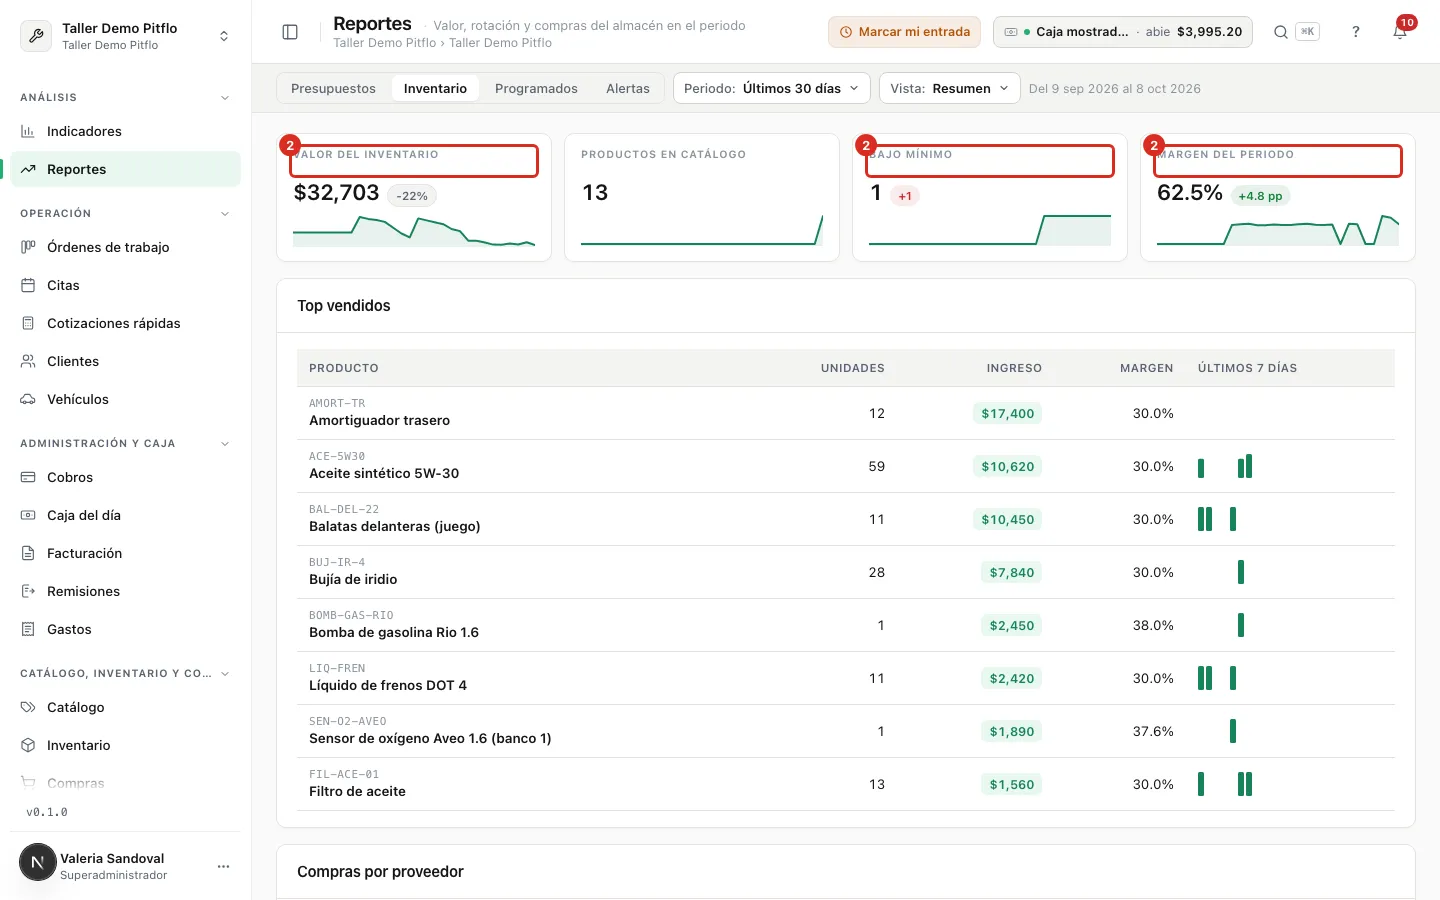Open the Alertas tab
This screenshot has height=900, width=1440.
(628, 88)
